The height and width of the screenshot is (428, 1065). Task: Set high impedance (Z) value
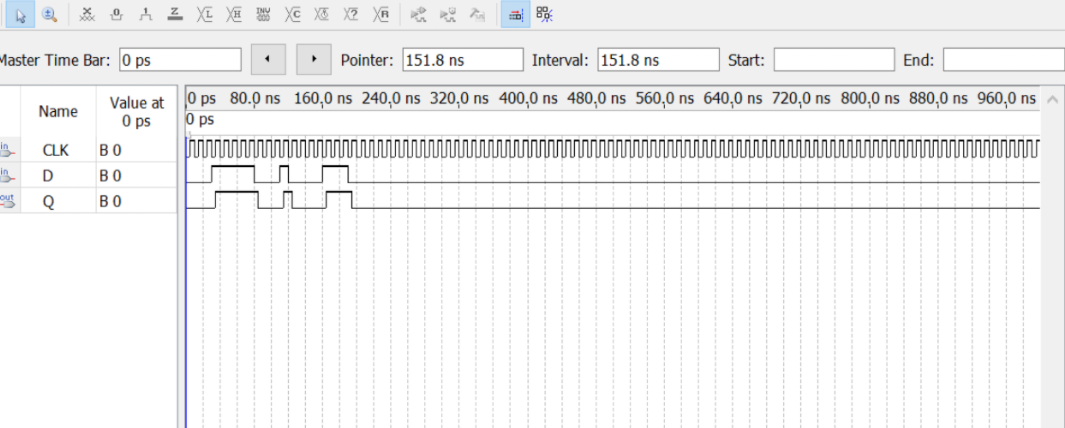(x=175, y=14)
